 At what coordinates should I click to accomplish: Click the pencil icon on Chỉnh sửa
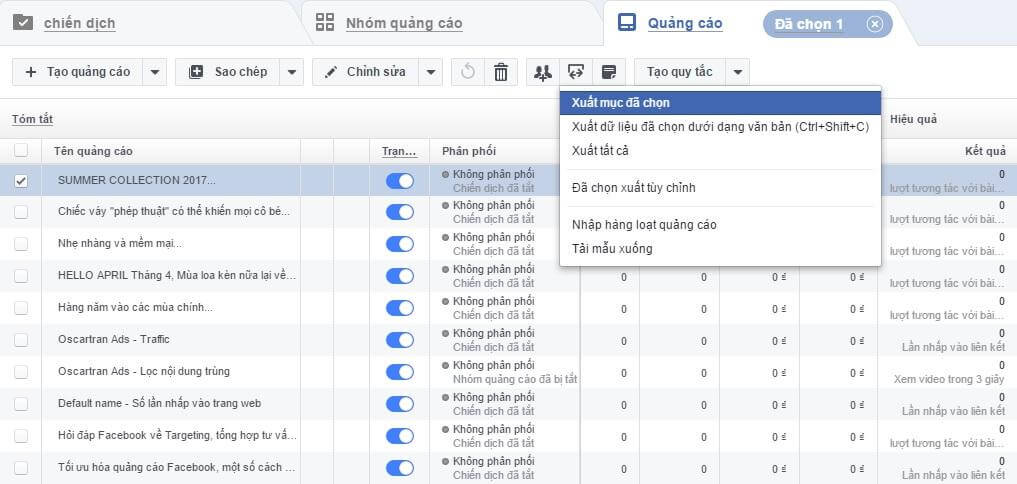tap(331, 72)
